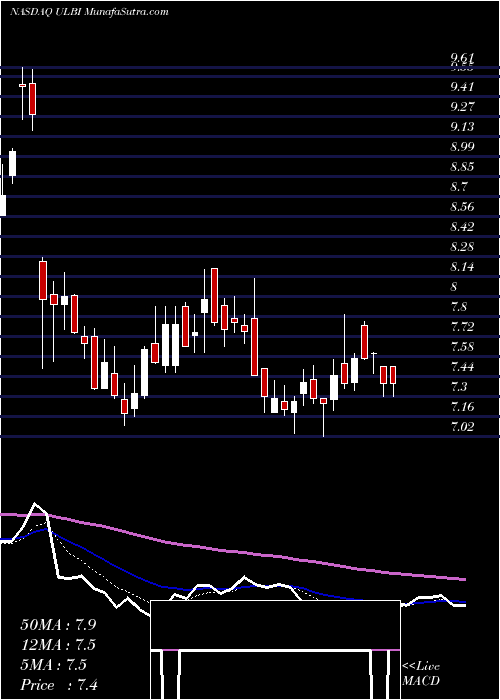500x700 pixels.
Task: Click the 9.61 top price label
Action: (x=462, y=58)
